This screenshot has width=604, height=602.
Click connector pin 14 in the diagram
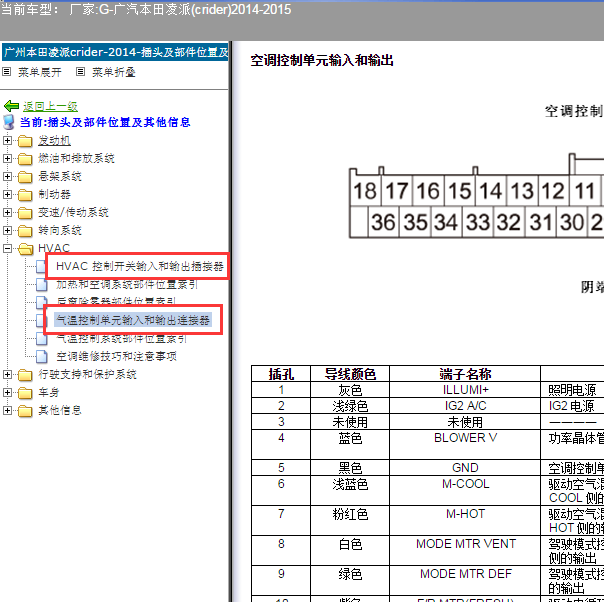pyautogui.click(x=490, y=191)
